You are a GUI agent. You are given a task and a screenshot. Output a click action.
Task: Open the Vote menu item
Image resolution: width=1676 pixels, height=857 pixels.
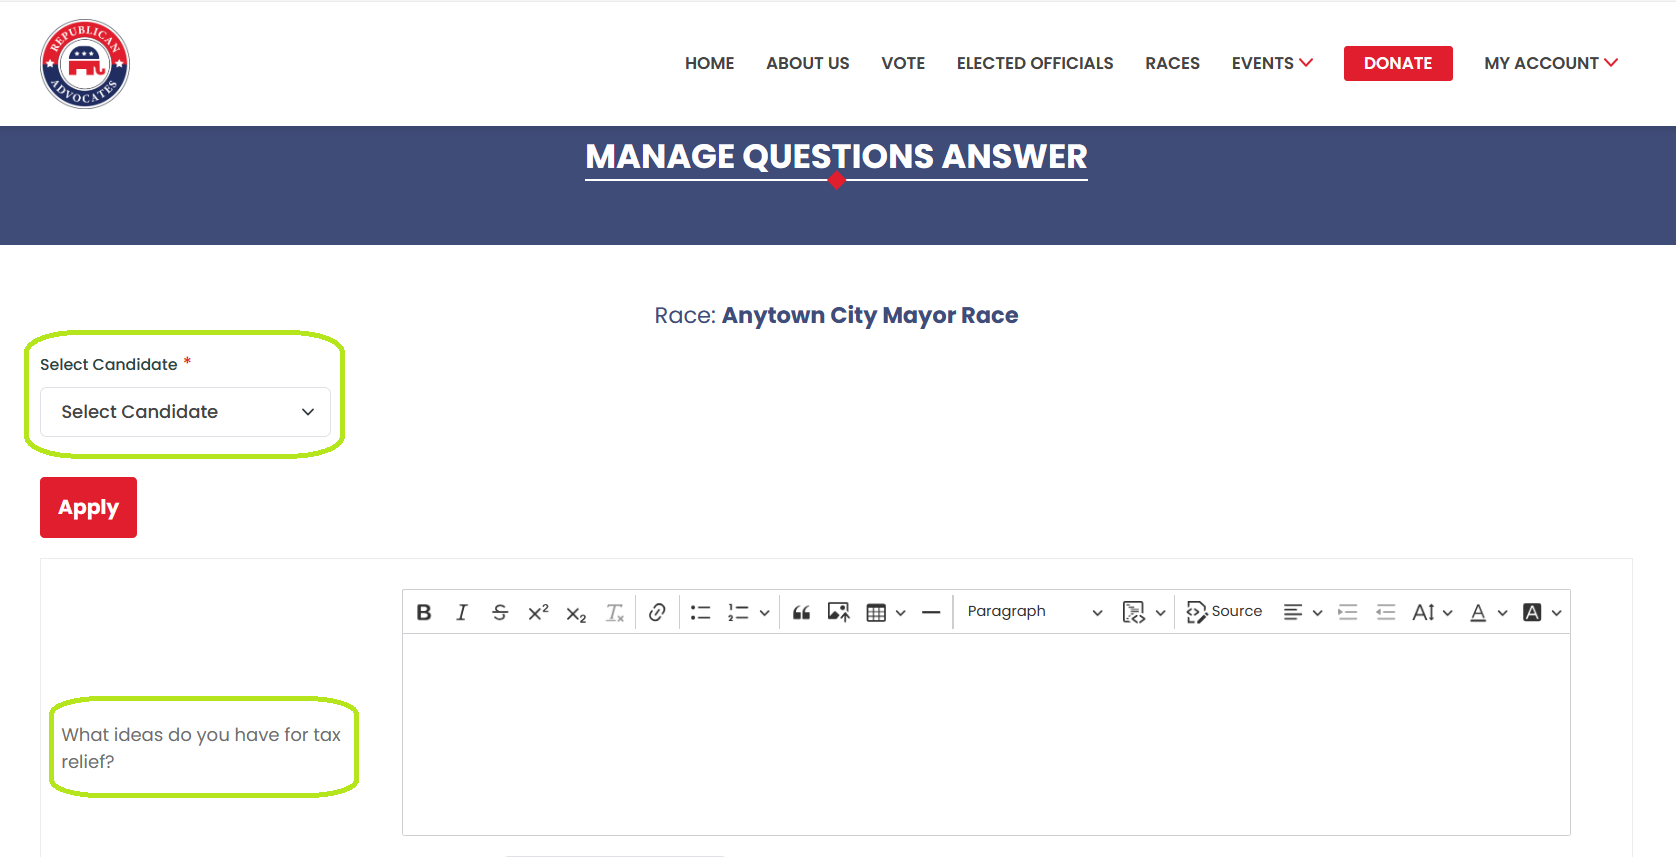coord(903,63)
